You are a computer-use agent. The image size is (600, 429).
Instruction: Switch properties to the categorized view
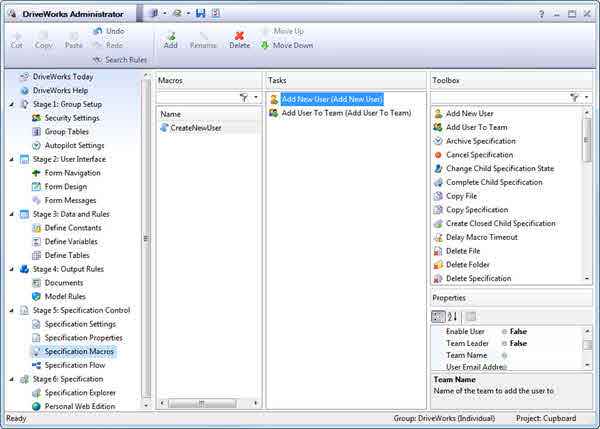tap(439, 317)
